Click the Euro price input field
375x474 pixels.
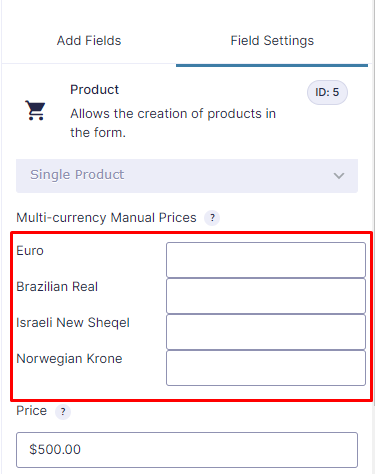point(266,260)
